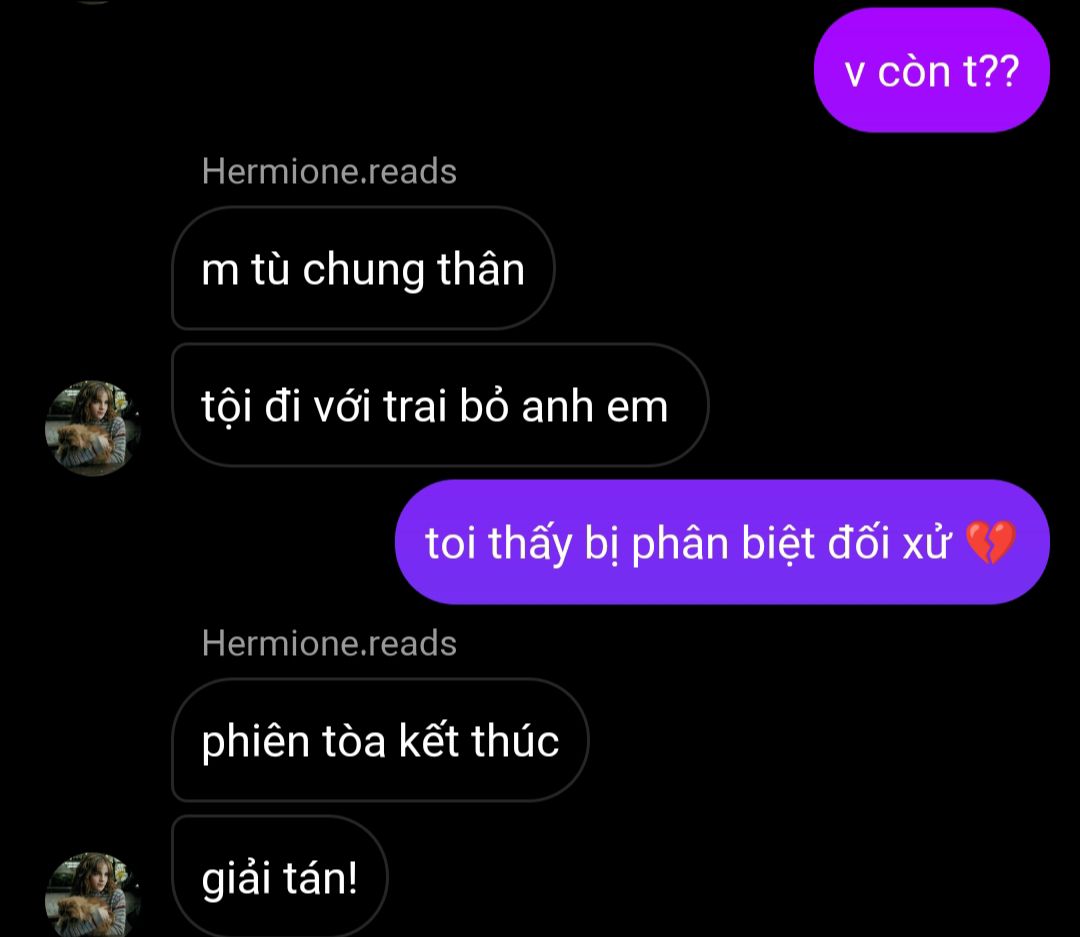Tap the 'phiên tòa kết thúc' message bubble

(x=380, y=740)
